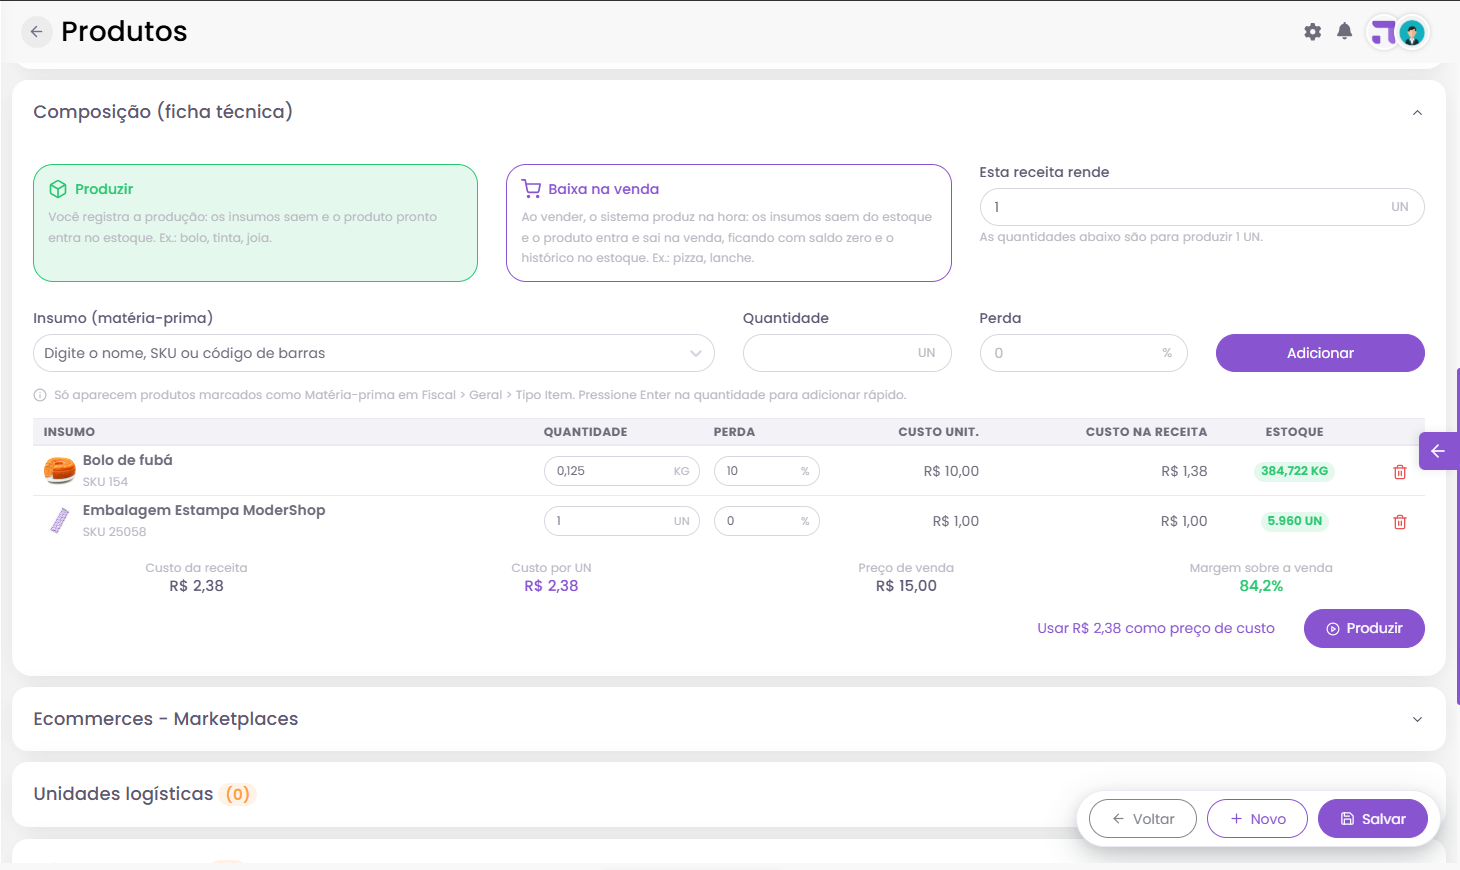
Task: Edit Bolo de fubá quantity 0,125 KG
Action: click(x=622, y=471)
